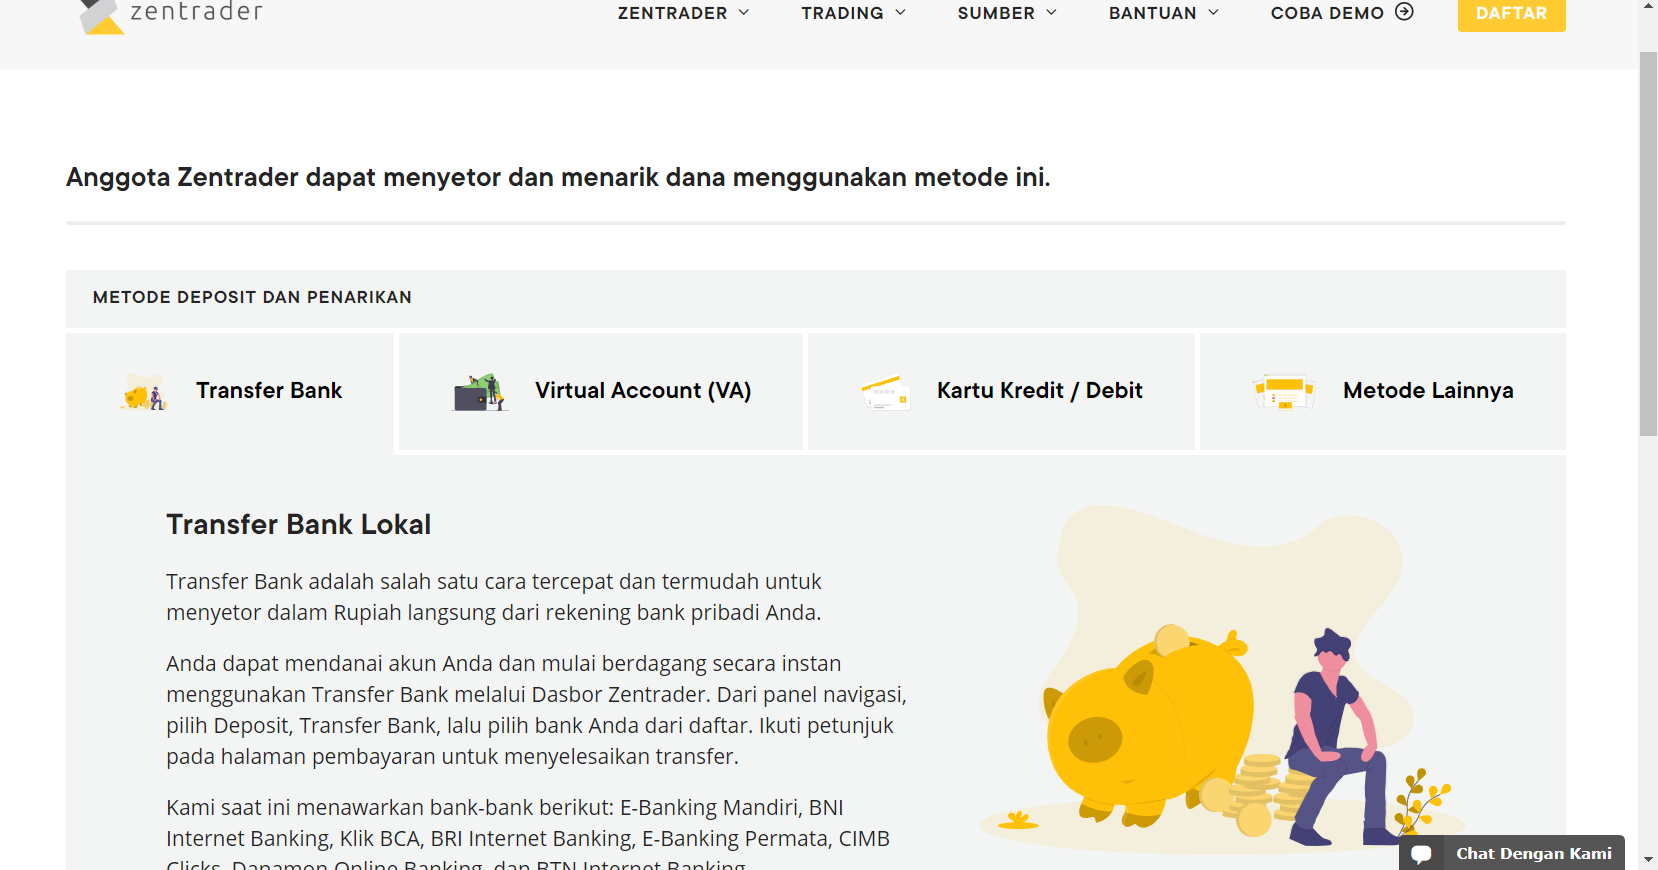Click the Zentrader logo icon
The height and width of the screenshot is (870, 1658).
pos(101,16)
